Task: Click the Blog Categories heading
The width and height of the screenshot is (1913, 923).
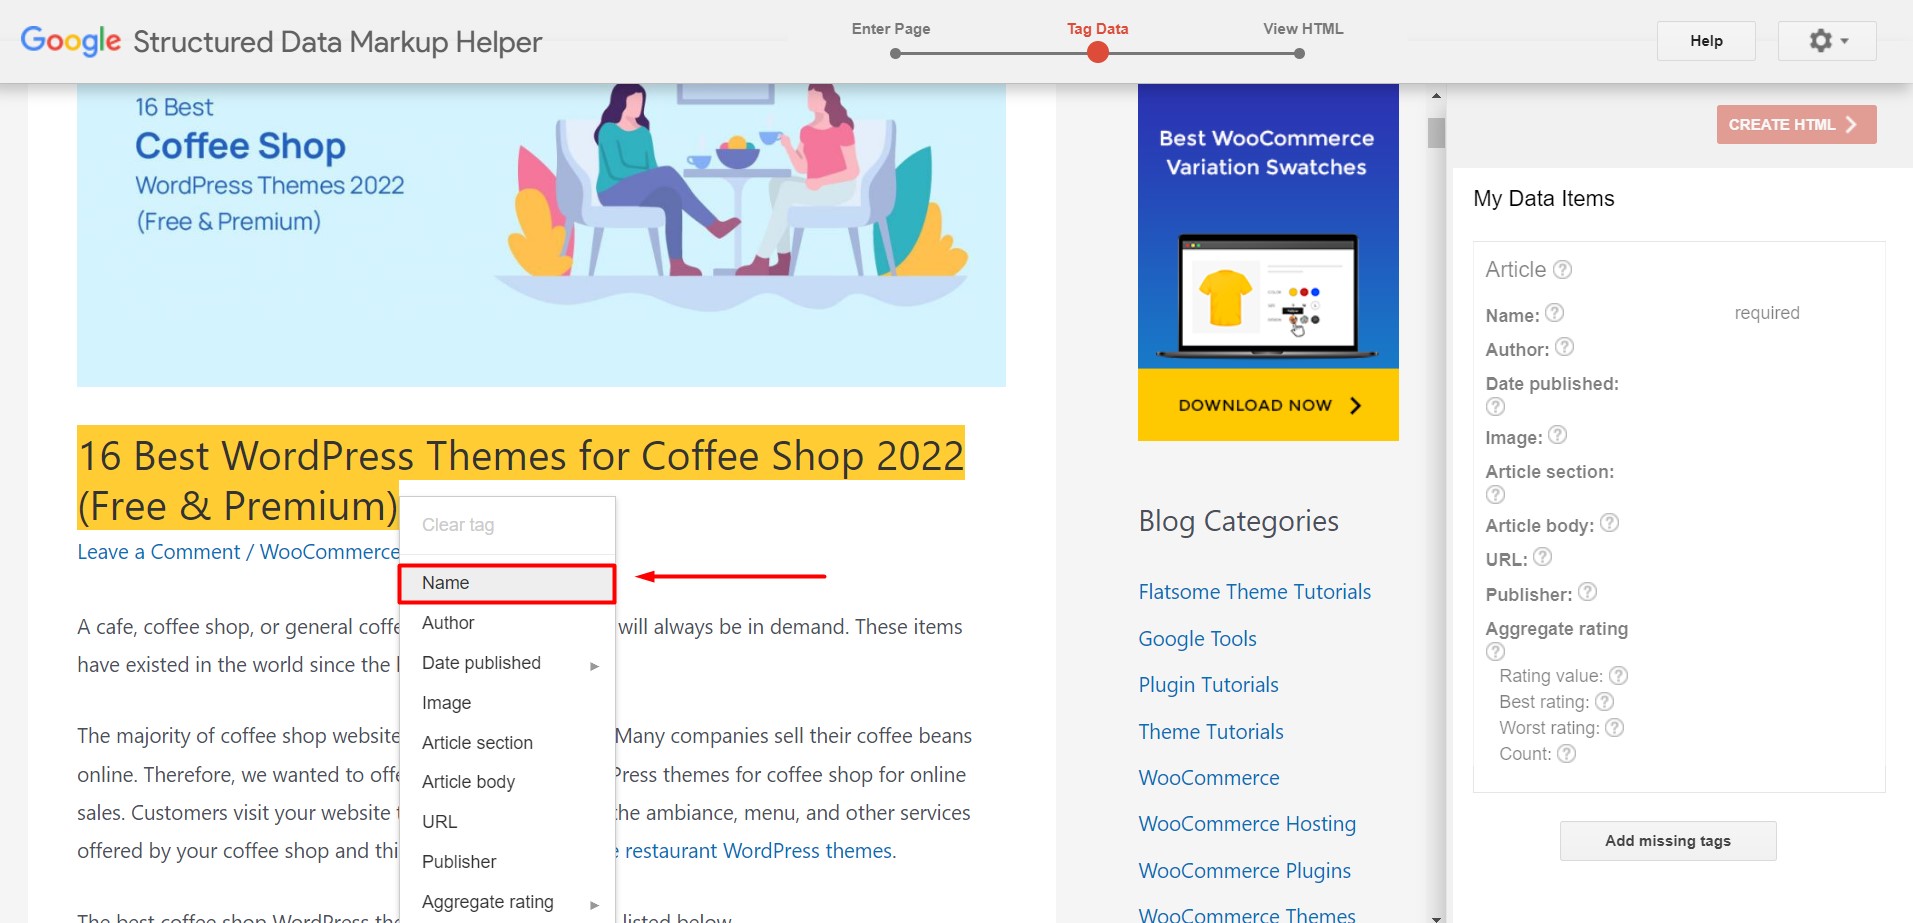Action: click(1238, 521)
